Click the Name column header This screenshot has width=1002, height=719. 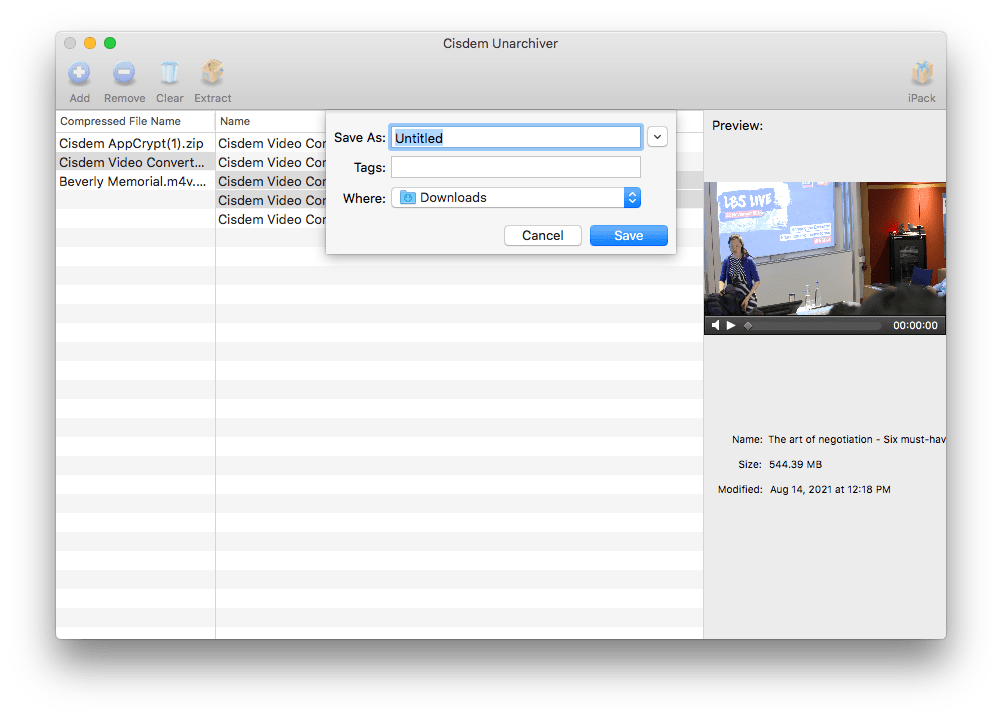coord(270,121)
